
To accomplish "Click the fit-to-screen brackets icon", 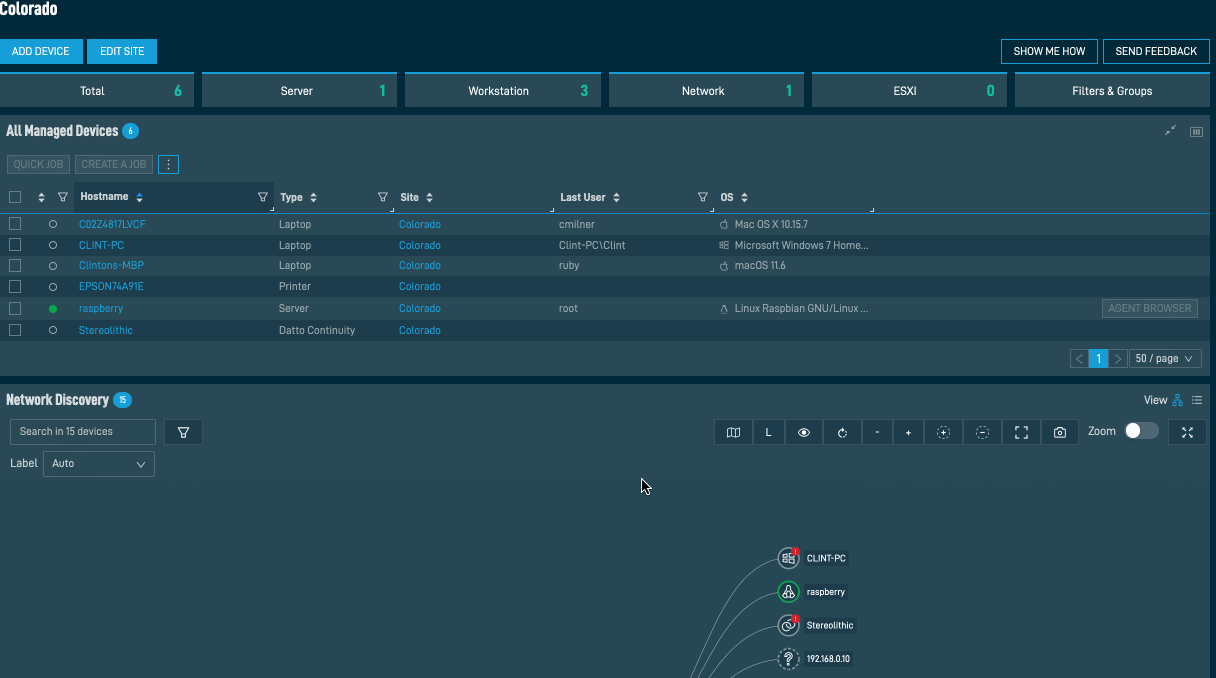I will (x=1021, y=432).
